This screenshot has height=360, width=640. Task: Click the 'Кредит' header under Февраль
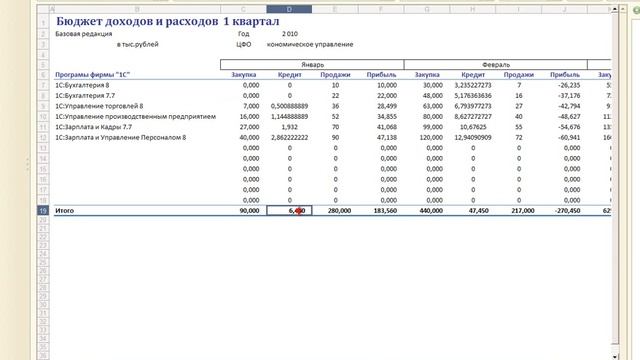click(x=473, y=75)
